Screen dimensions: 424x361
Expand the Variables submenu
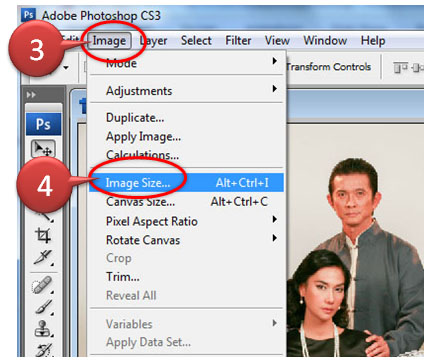(x=186, y=324)
